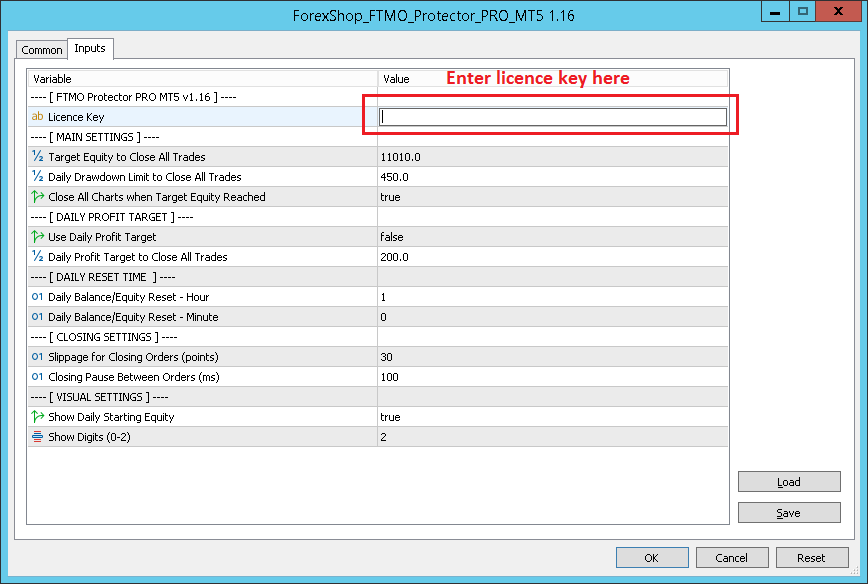Click the 01 icon of Closing Pause Between Orders
This screenshot has width=868, height=584.
(37, 376)
